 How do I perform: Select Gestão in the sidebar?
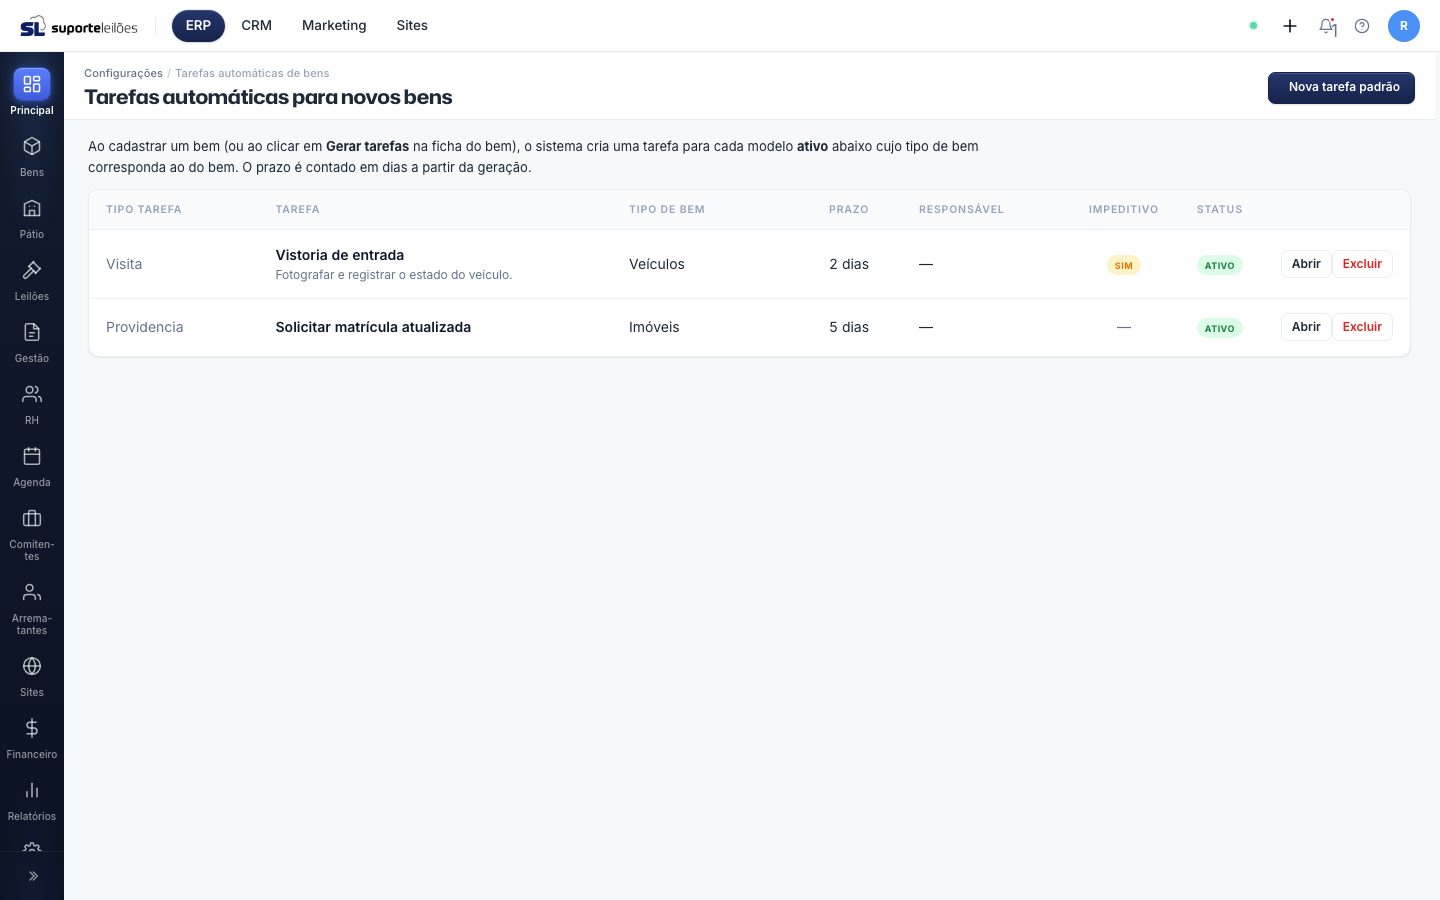[32, 343]
